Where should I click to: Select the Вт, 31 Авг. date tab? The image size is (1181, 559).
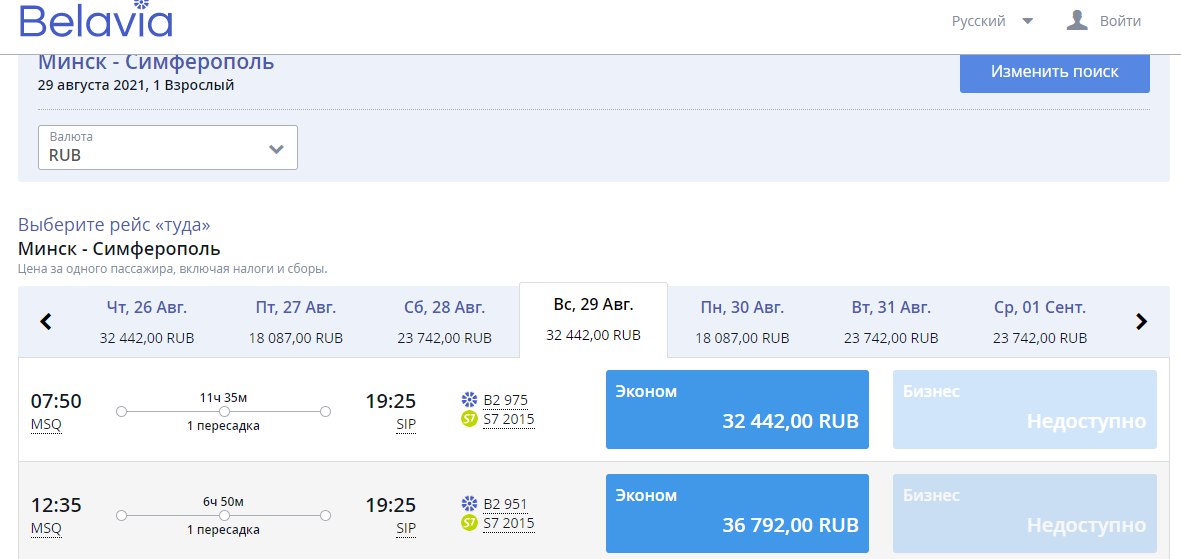[891, 322]
